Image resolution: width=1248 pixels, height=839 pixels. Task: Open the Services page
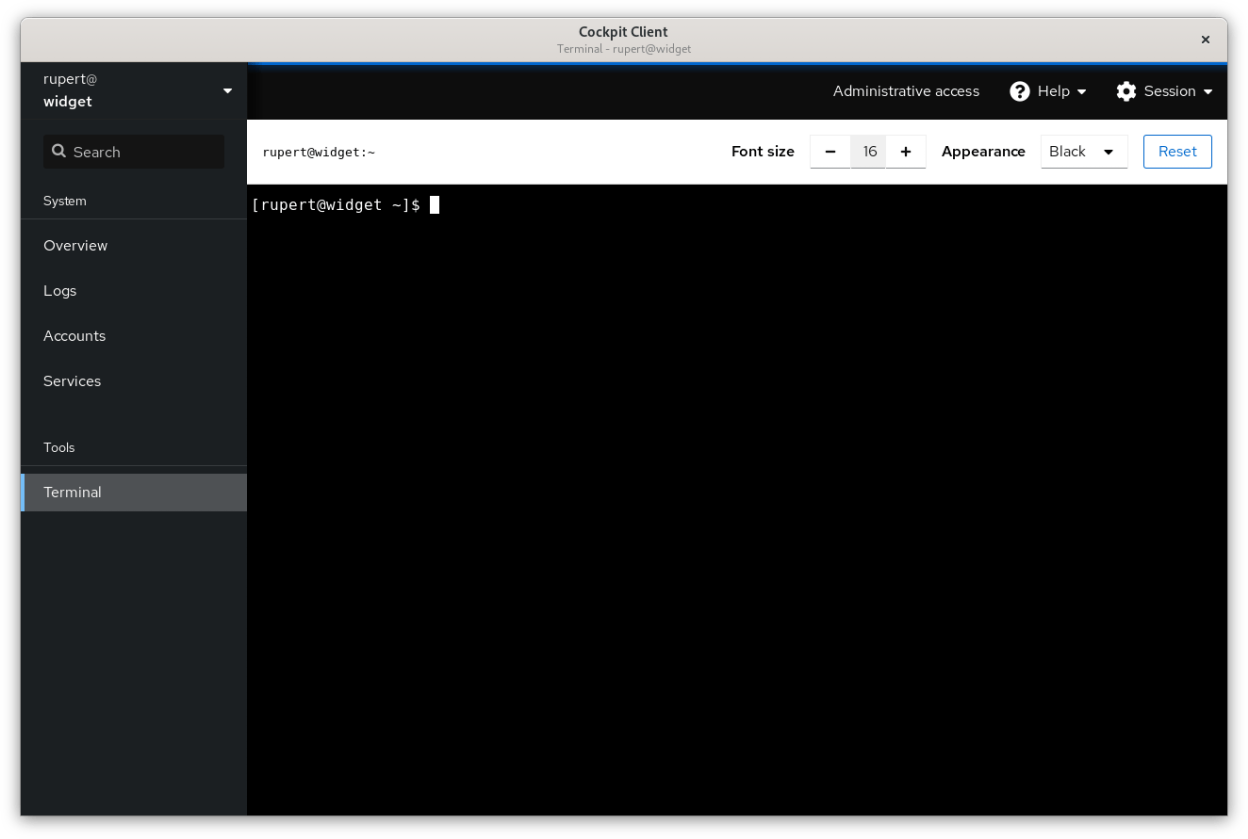[x=72, y=381]
